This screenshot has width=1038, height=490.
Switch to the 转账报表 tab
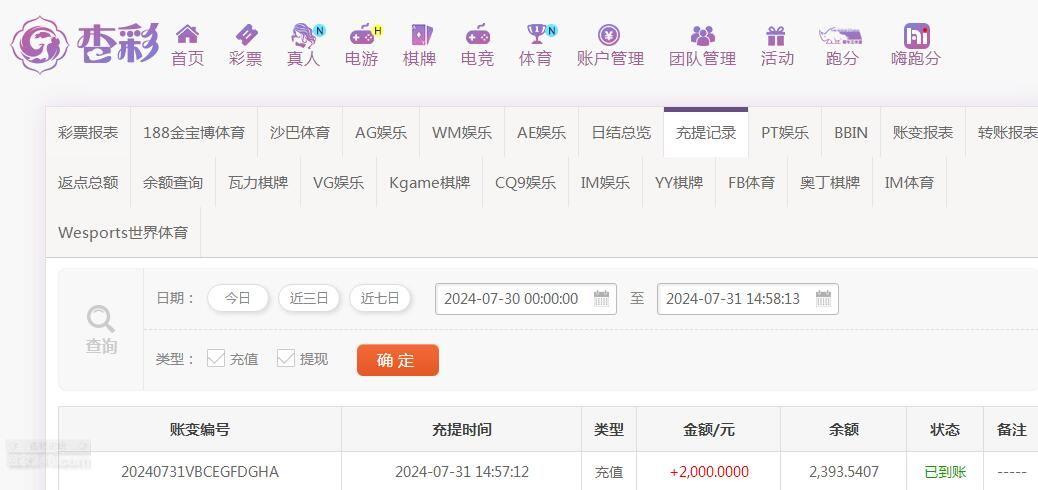(x=1002, y=132)
